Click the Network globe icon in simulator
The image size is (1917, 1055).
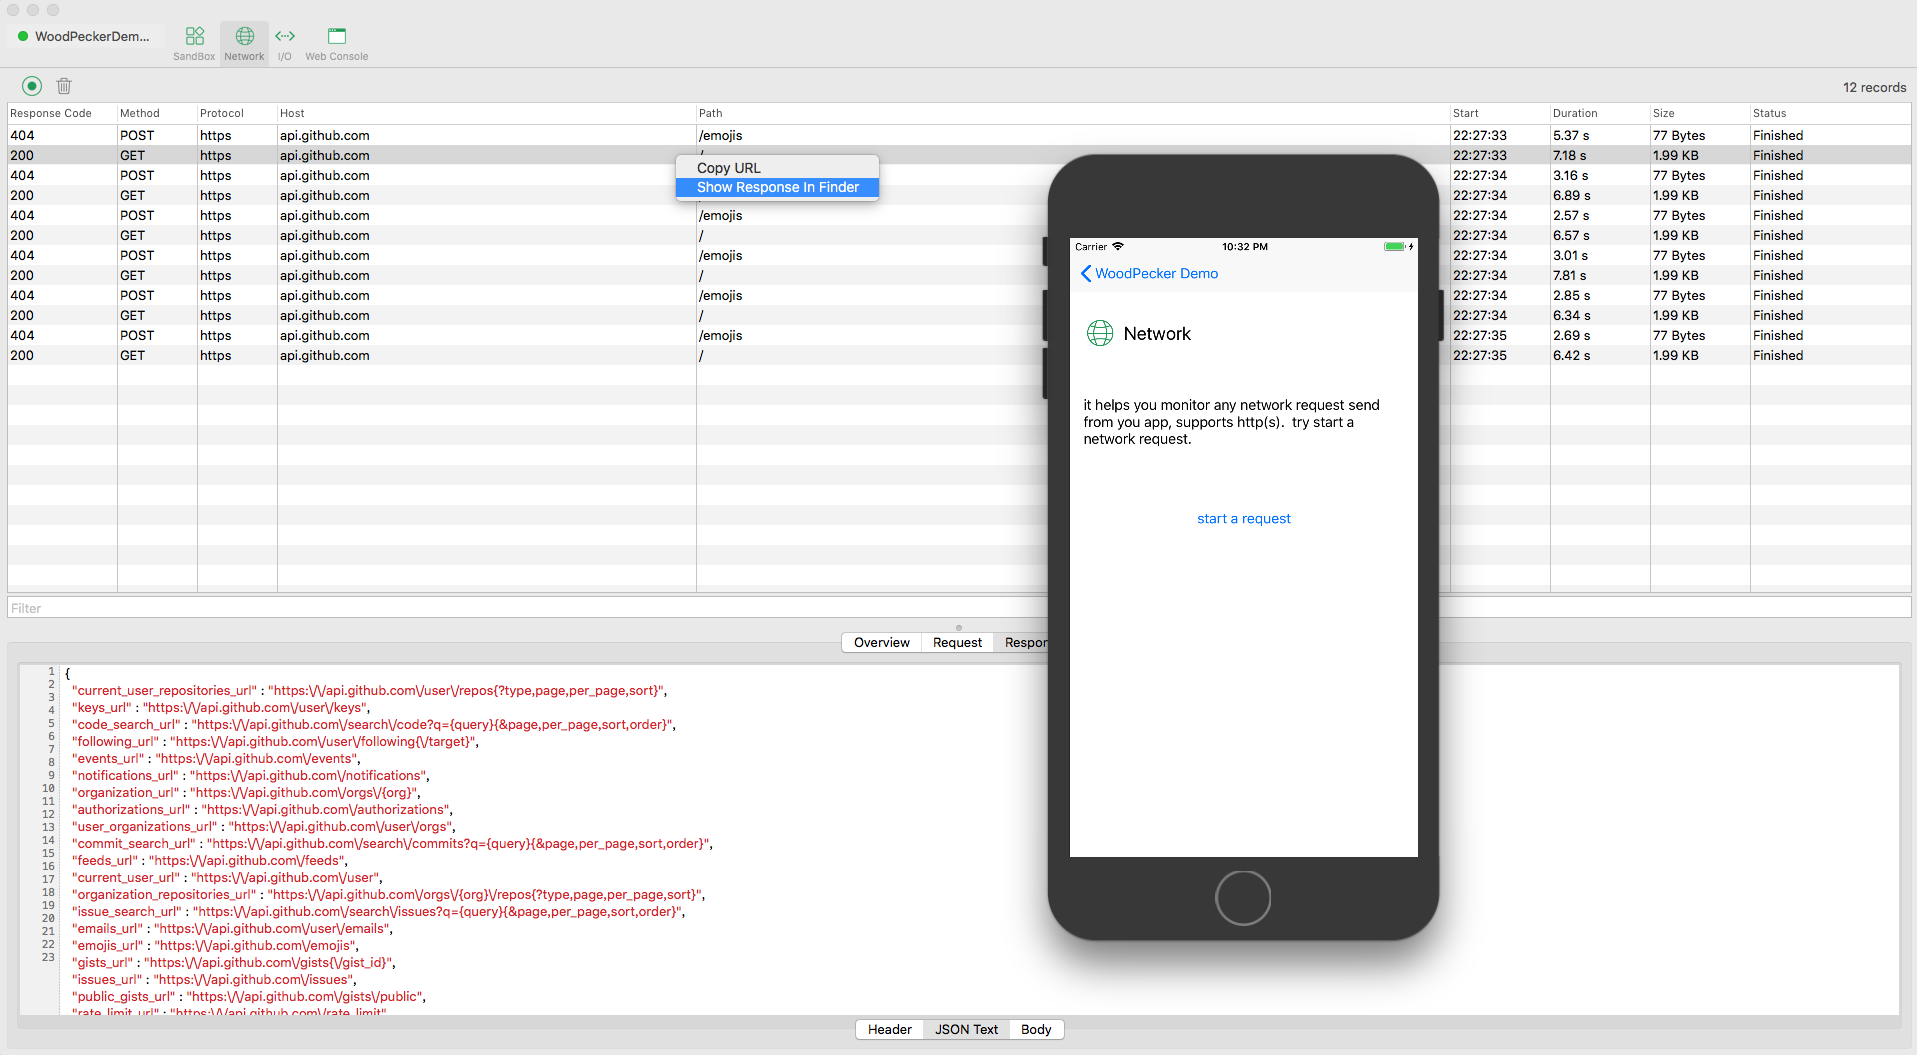coord(1100,333)
